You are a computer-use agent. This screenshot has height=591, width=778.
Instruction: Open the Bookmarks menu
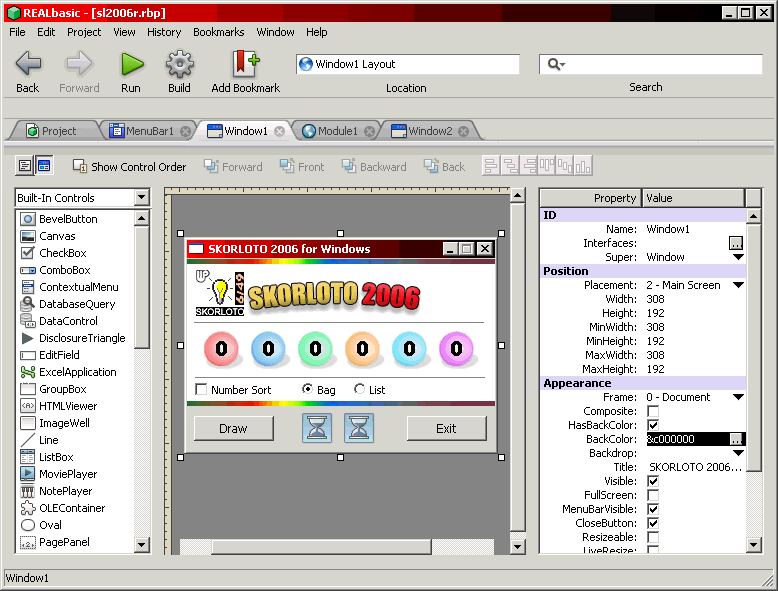coord(218,32)
